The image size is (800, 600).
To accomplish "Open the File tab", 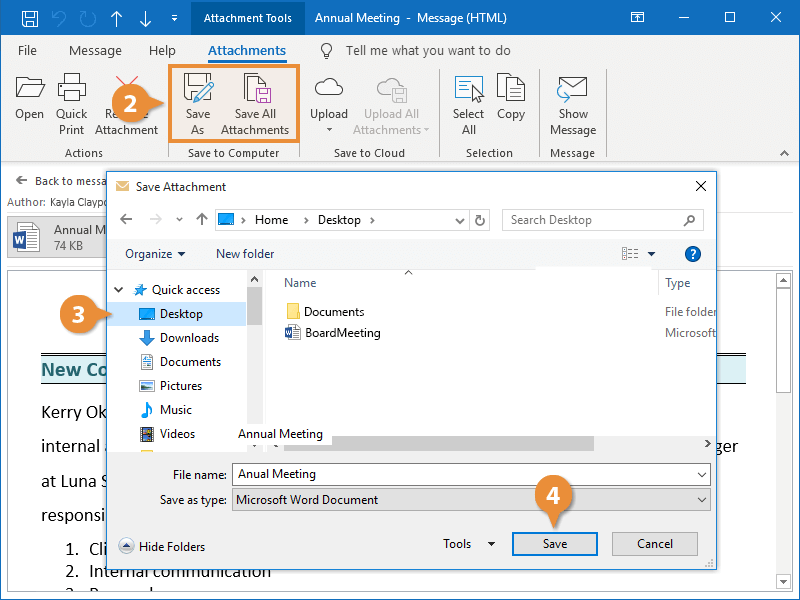I will [x=27, y=51].
